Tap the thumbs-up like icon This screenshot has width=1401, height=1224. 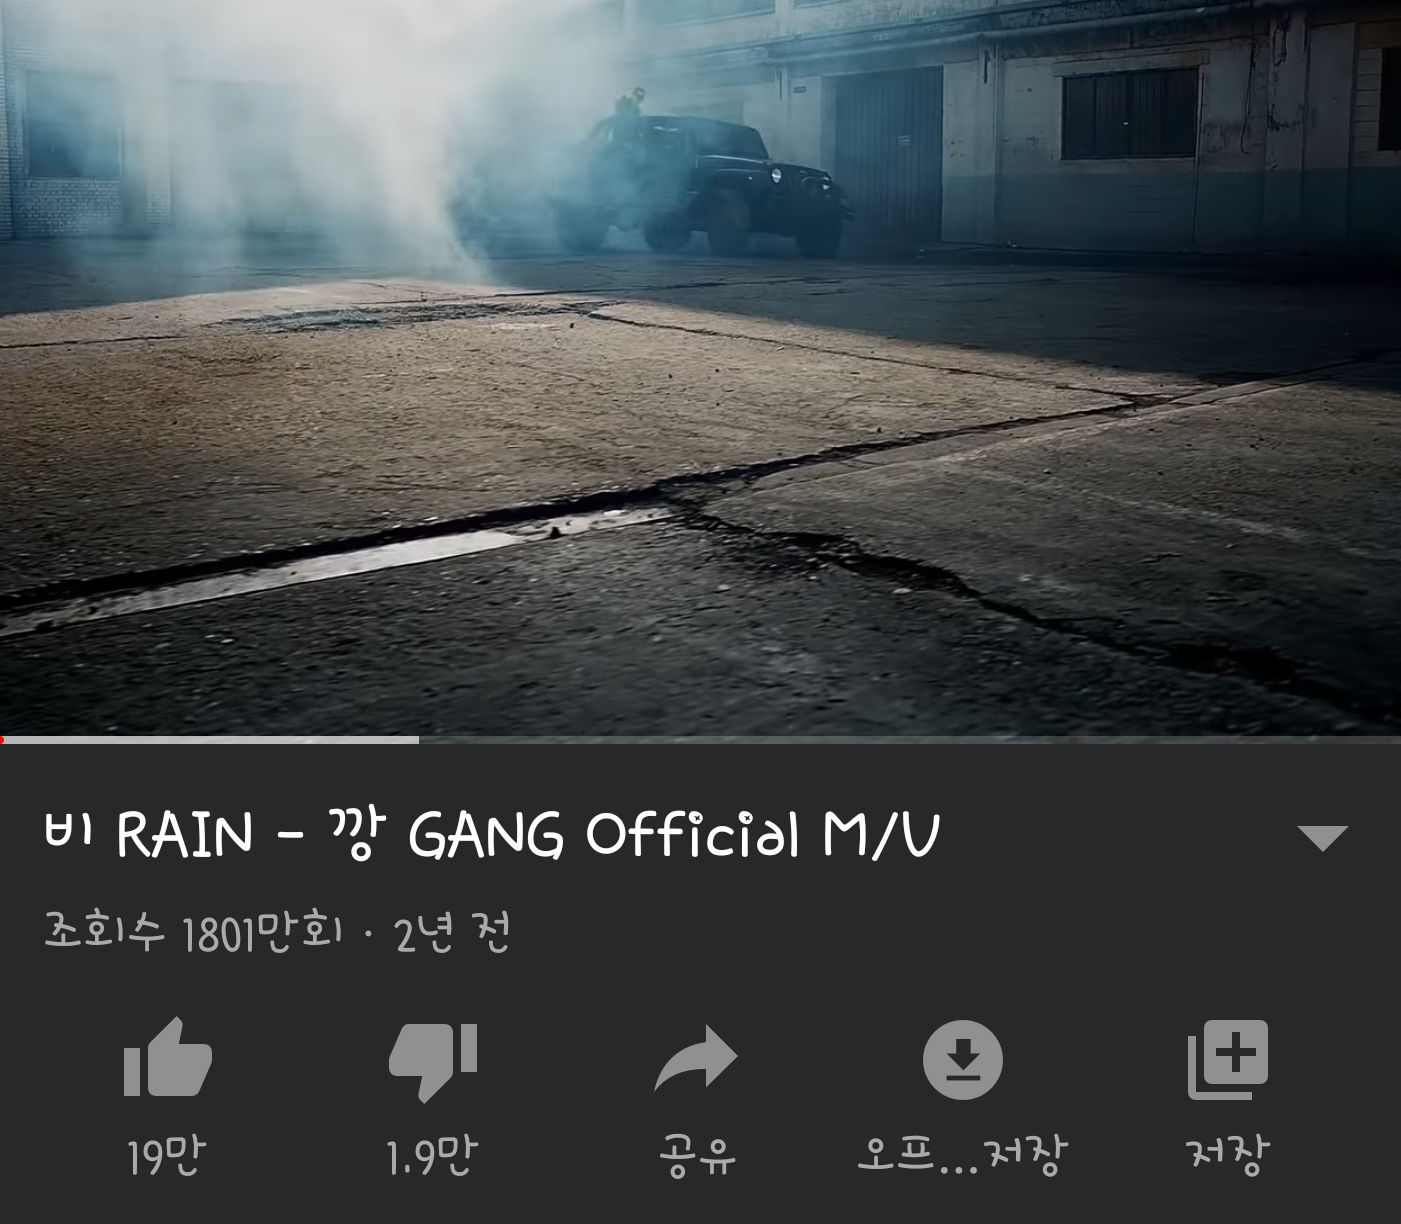click(x=167, y=1058)
